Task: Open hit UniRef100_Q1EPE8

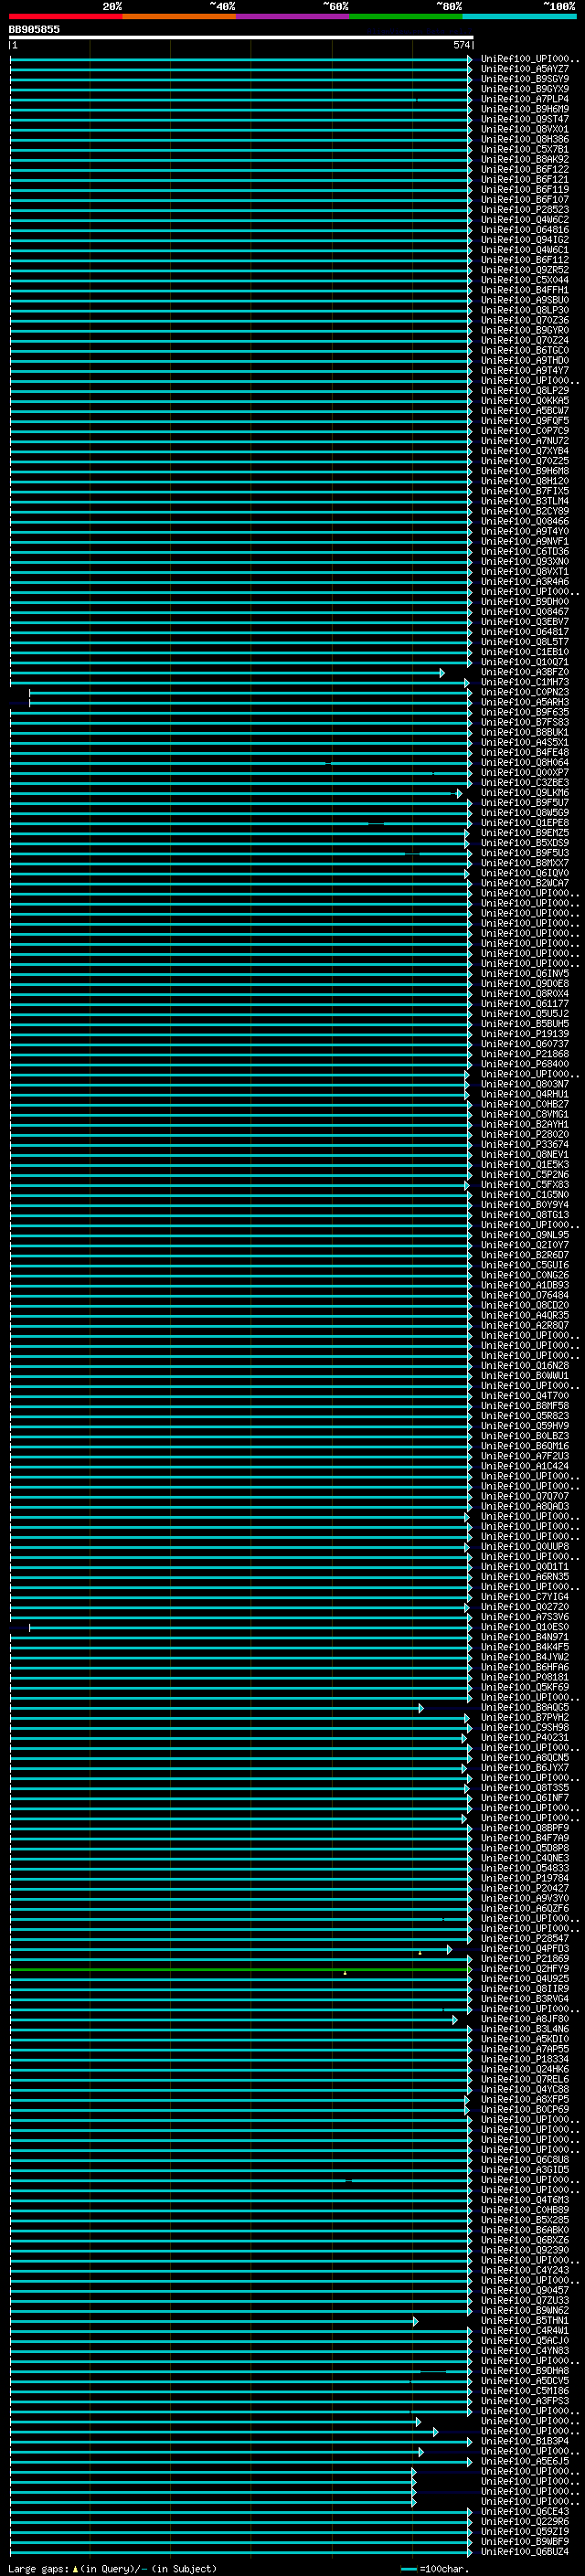Action: [525, 822]
